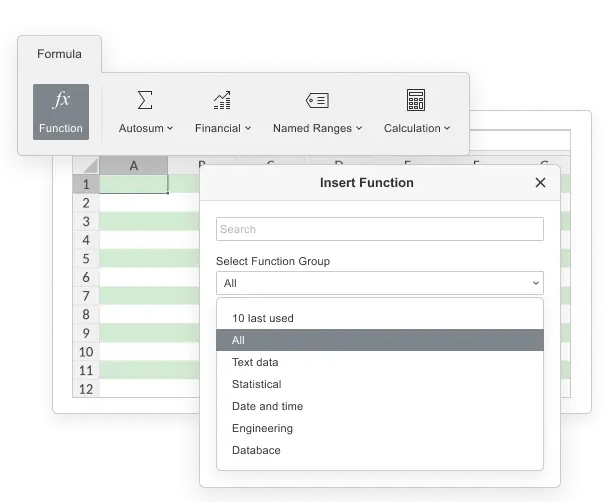
Task: Click the fx Function icon
Action: [61, 100]
